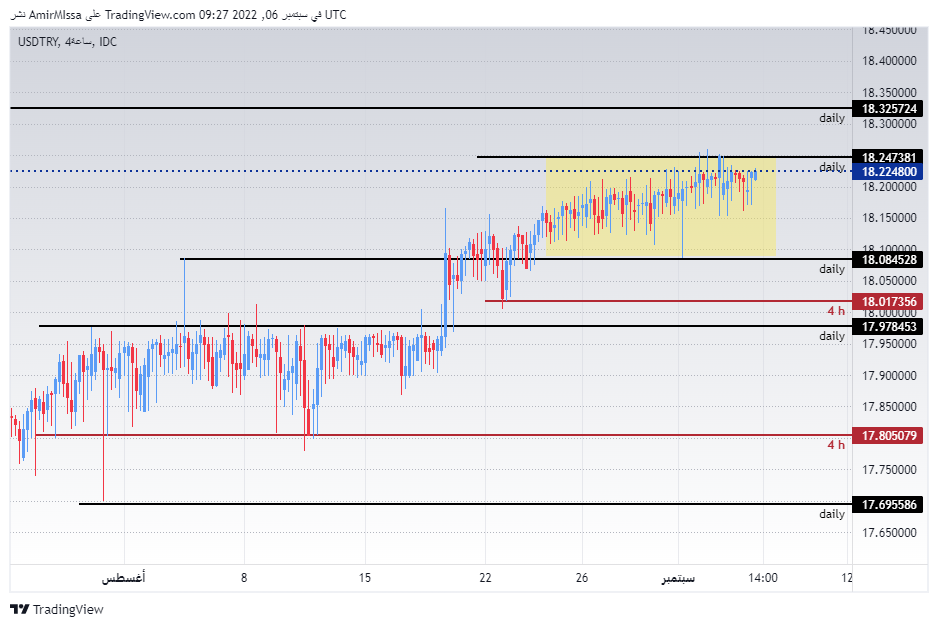Click the 26 date label on the time axis
The height and width of the screenshot is (627, 938).
click(582, 578)
